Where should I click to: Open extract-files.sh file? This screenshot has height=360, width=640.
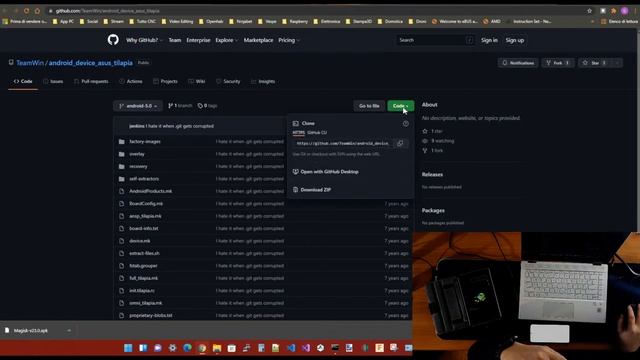(x=144, y=253)
